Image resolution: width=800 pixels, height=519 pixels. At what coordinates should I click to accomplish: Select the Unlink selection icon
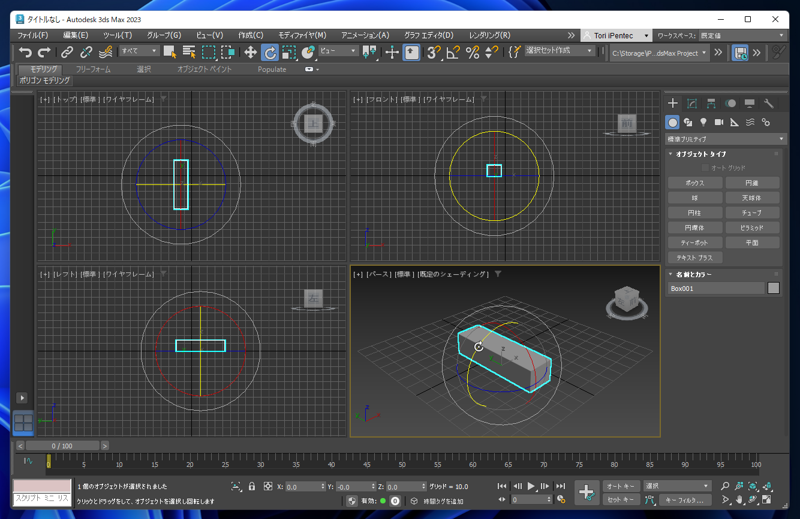click(86, 52)
